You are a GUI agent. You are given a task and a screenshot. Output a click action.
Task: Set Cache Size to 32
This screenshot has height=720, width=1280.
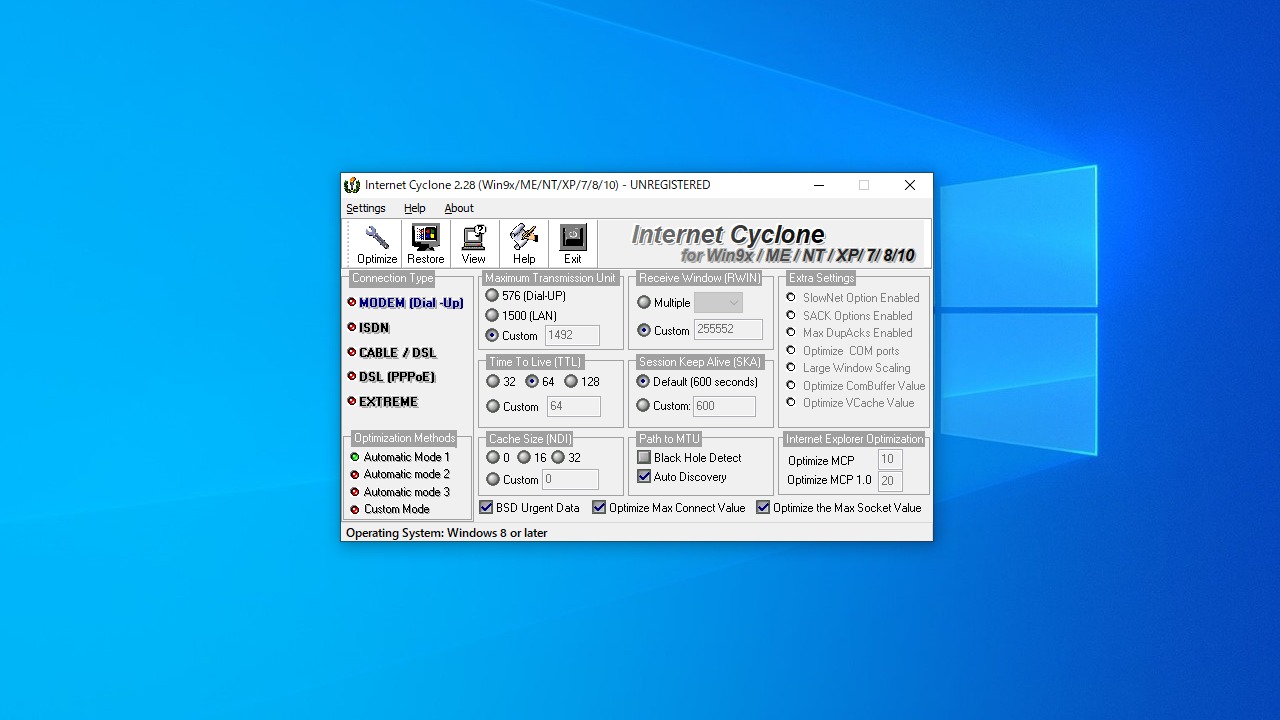[x=558, y=458]
